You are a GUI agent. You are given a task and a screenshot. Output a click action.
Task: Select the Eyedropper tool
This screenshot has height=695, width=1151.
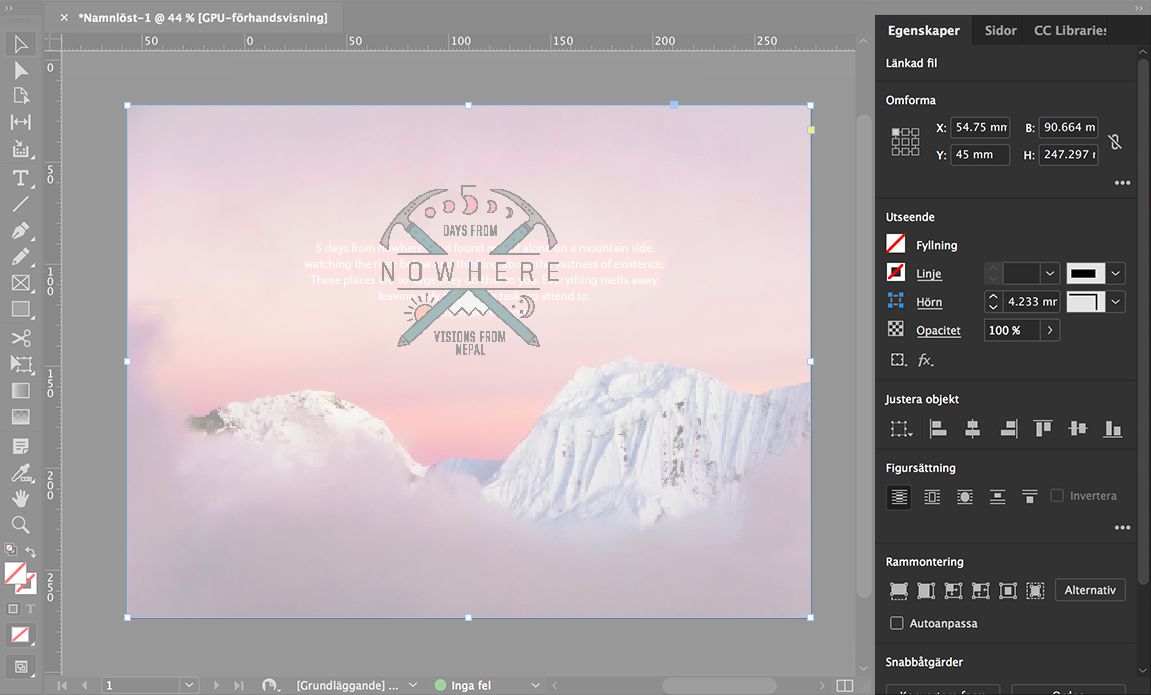[x=21, y=473]
